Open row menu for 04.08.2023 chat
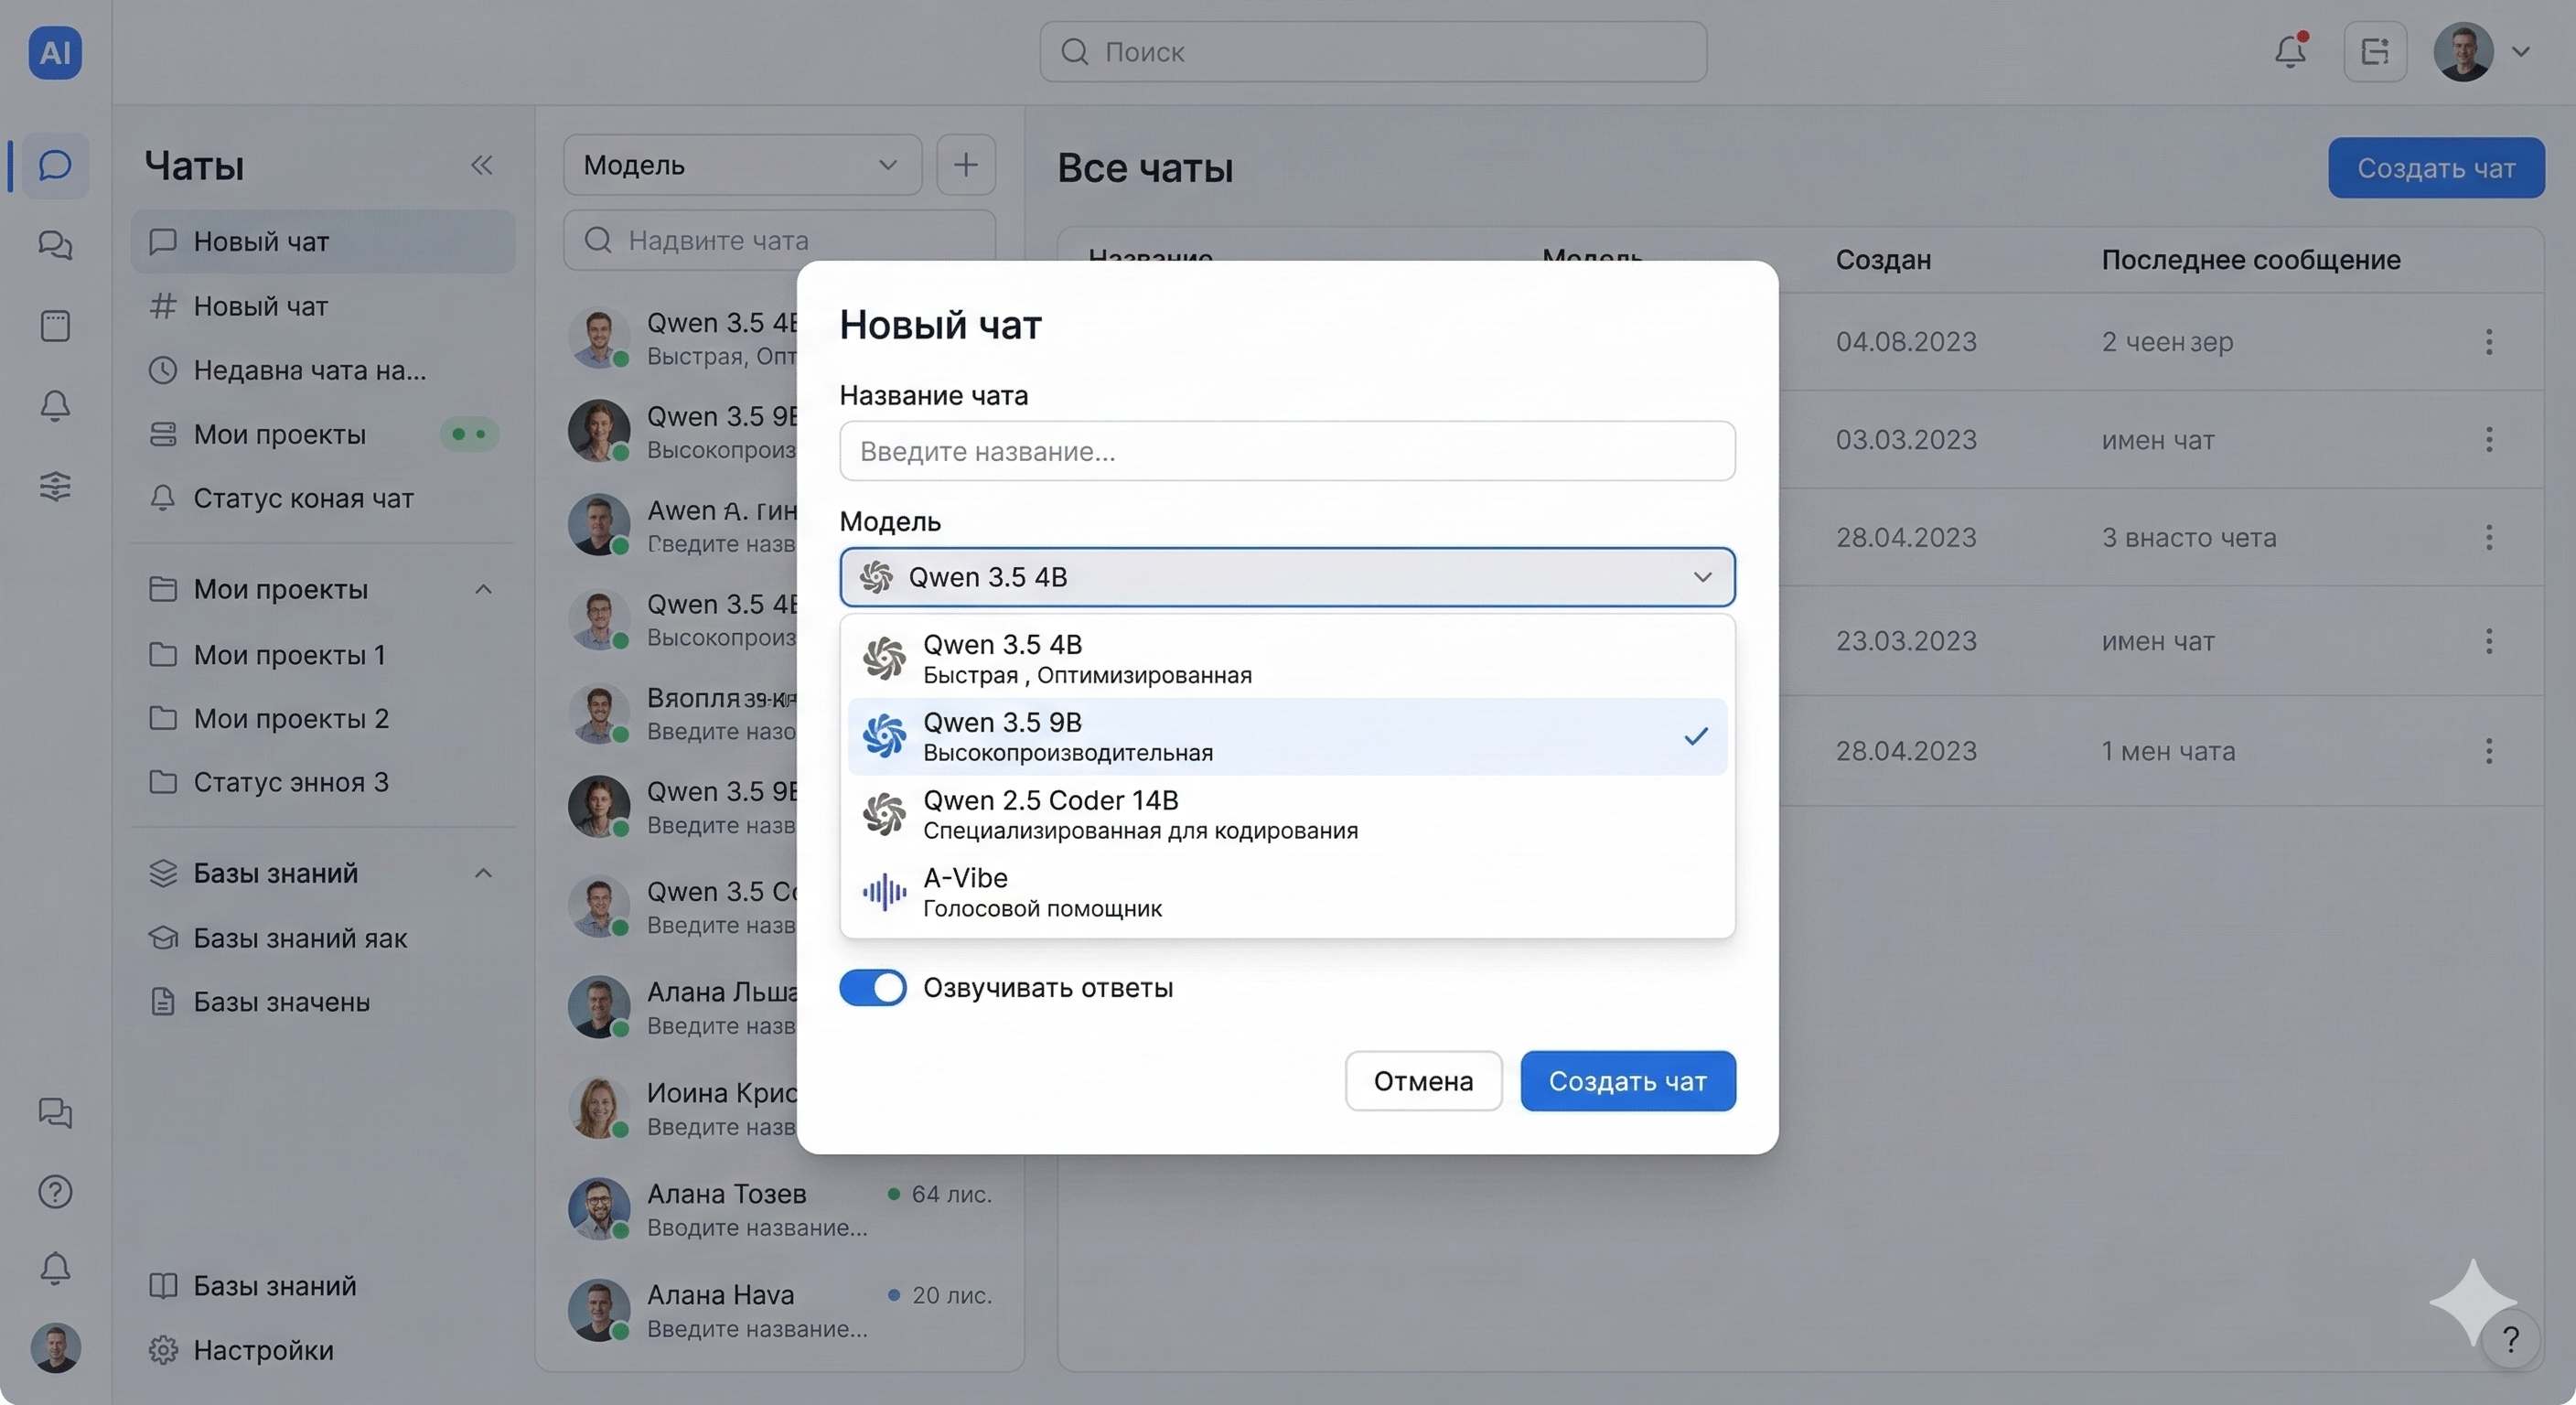The width and height of the screenshot is (2576, 1405). tap(2488, 342)
